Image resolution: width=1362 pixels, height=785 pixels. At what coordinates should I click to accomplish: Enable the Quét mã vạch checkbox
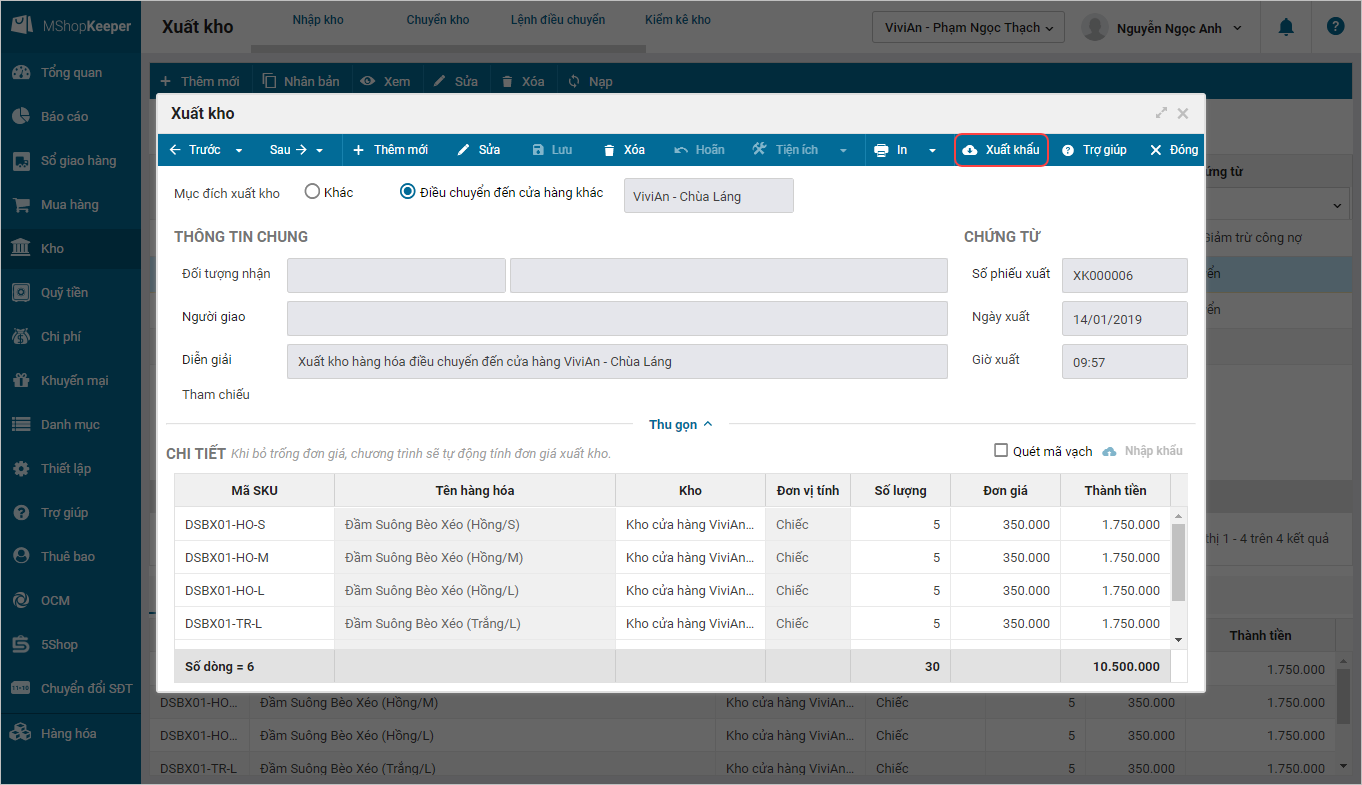click(1001, 451)
